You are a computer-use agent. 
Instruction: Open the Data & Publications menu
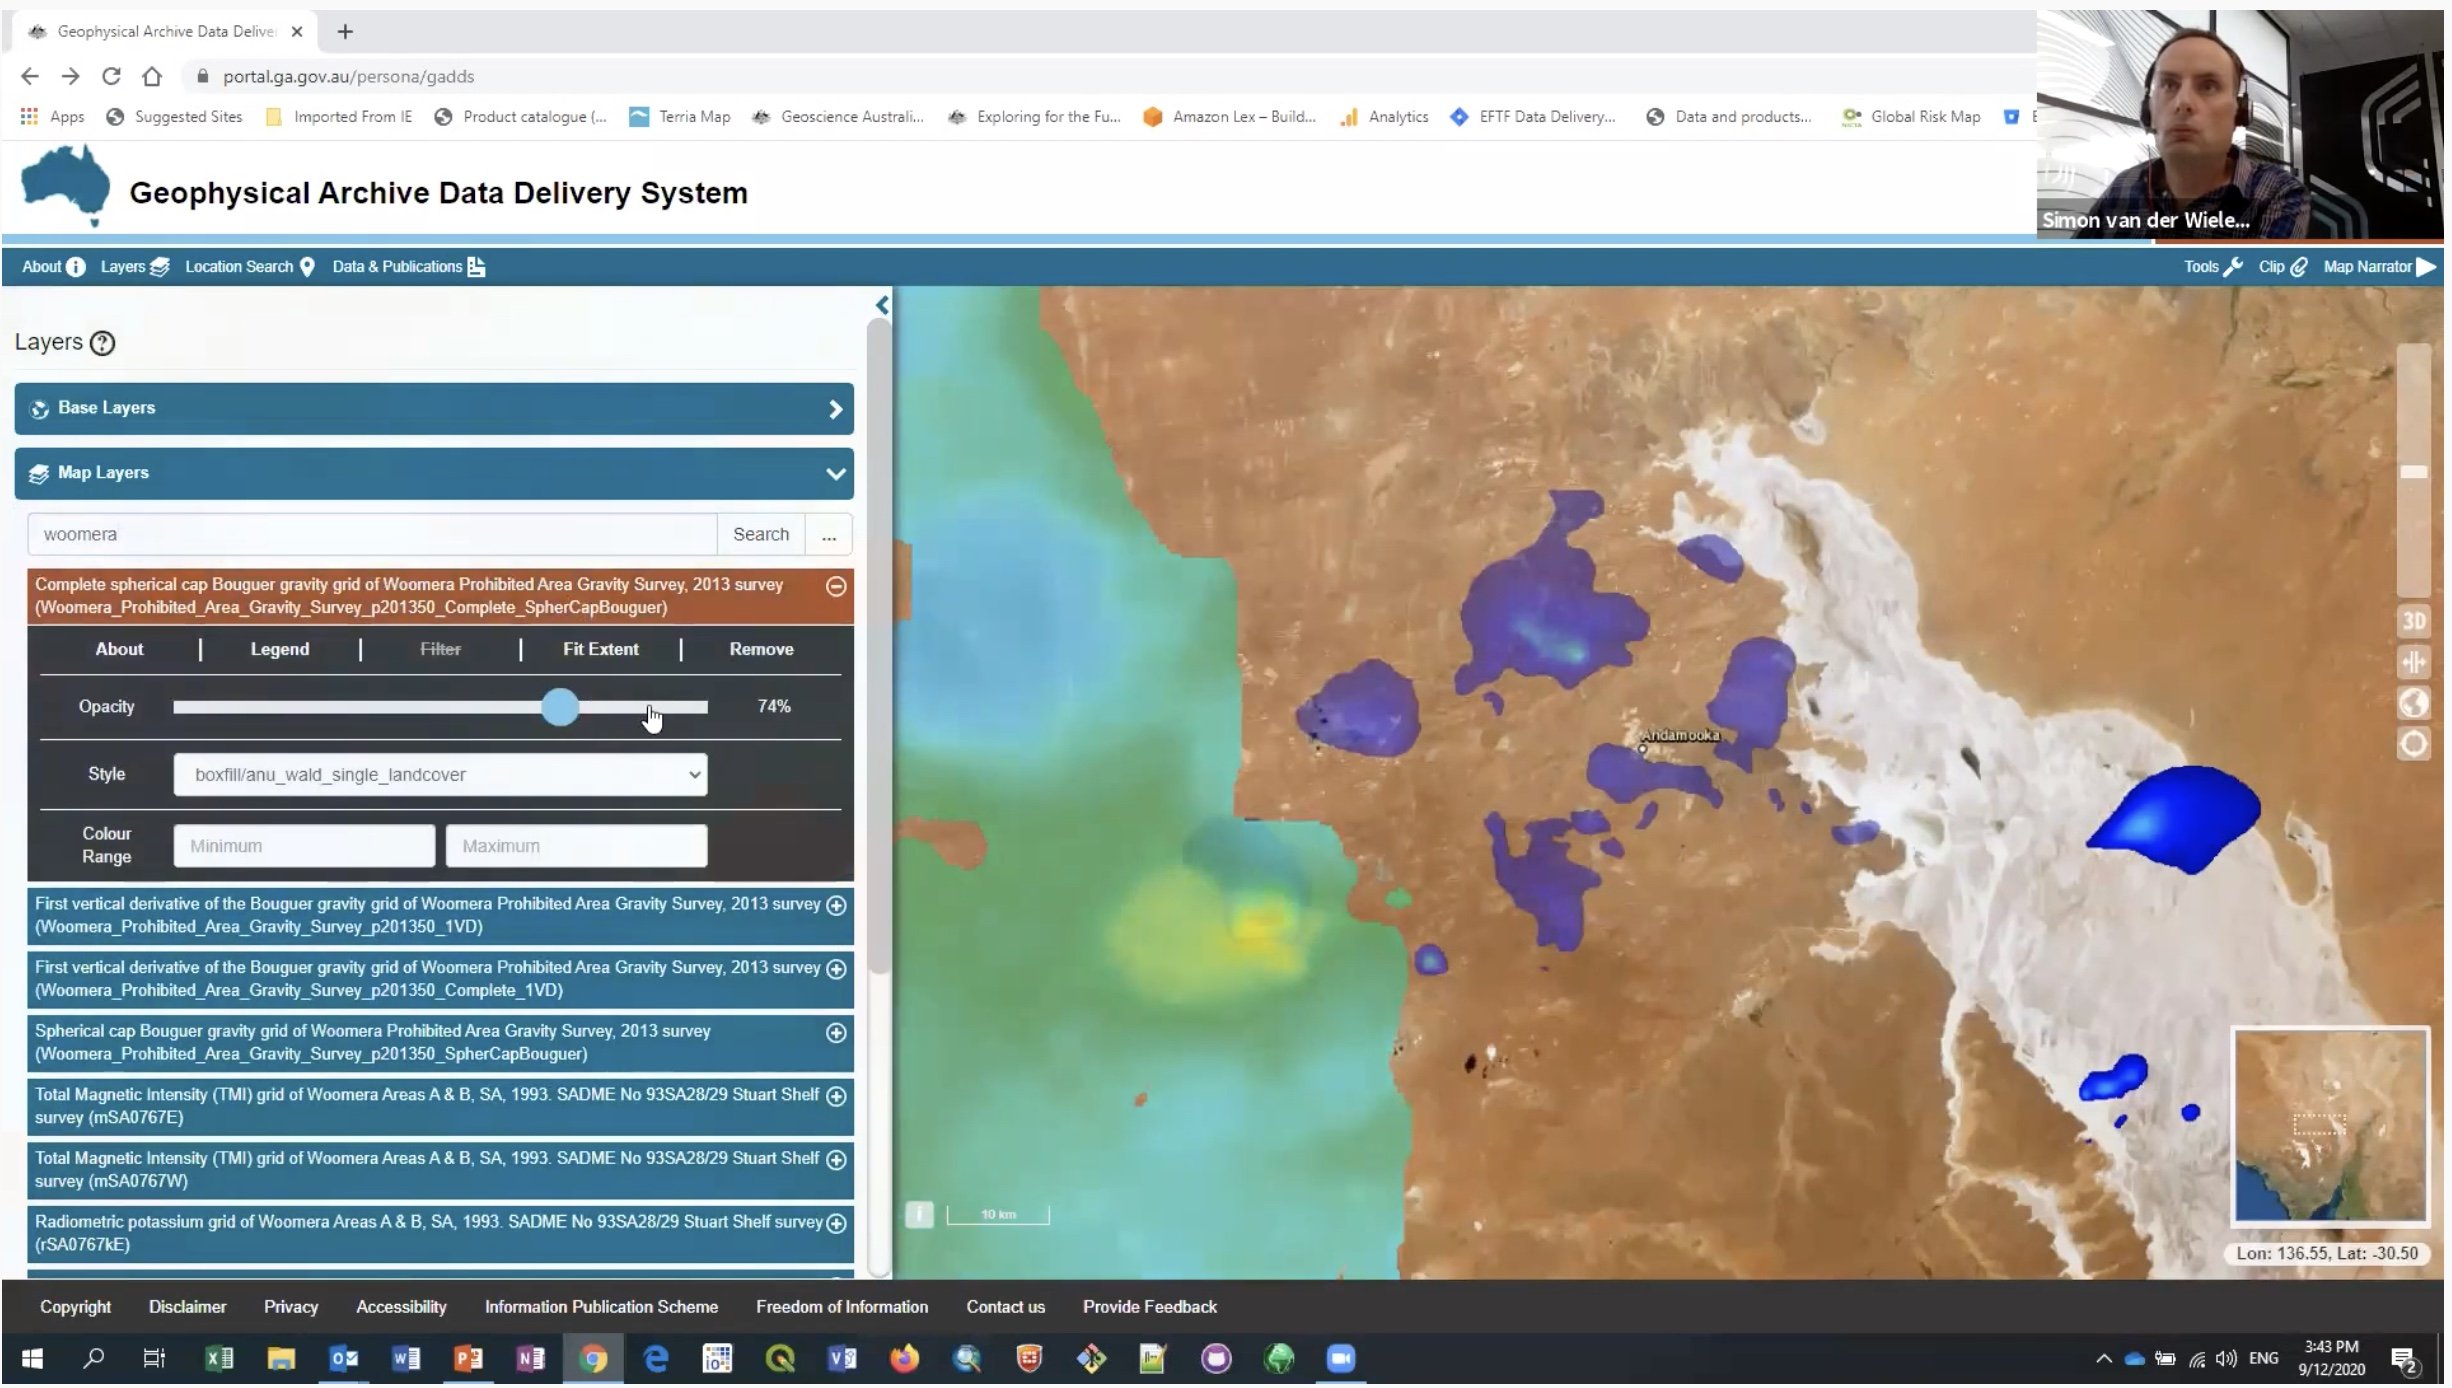(408, 267)
